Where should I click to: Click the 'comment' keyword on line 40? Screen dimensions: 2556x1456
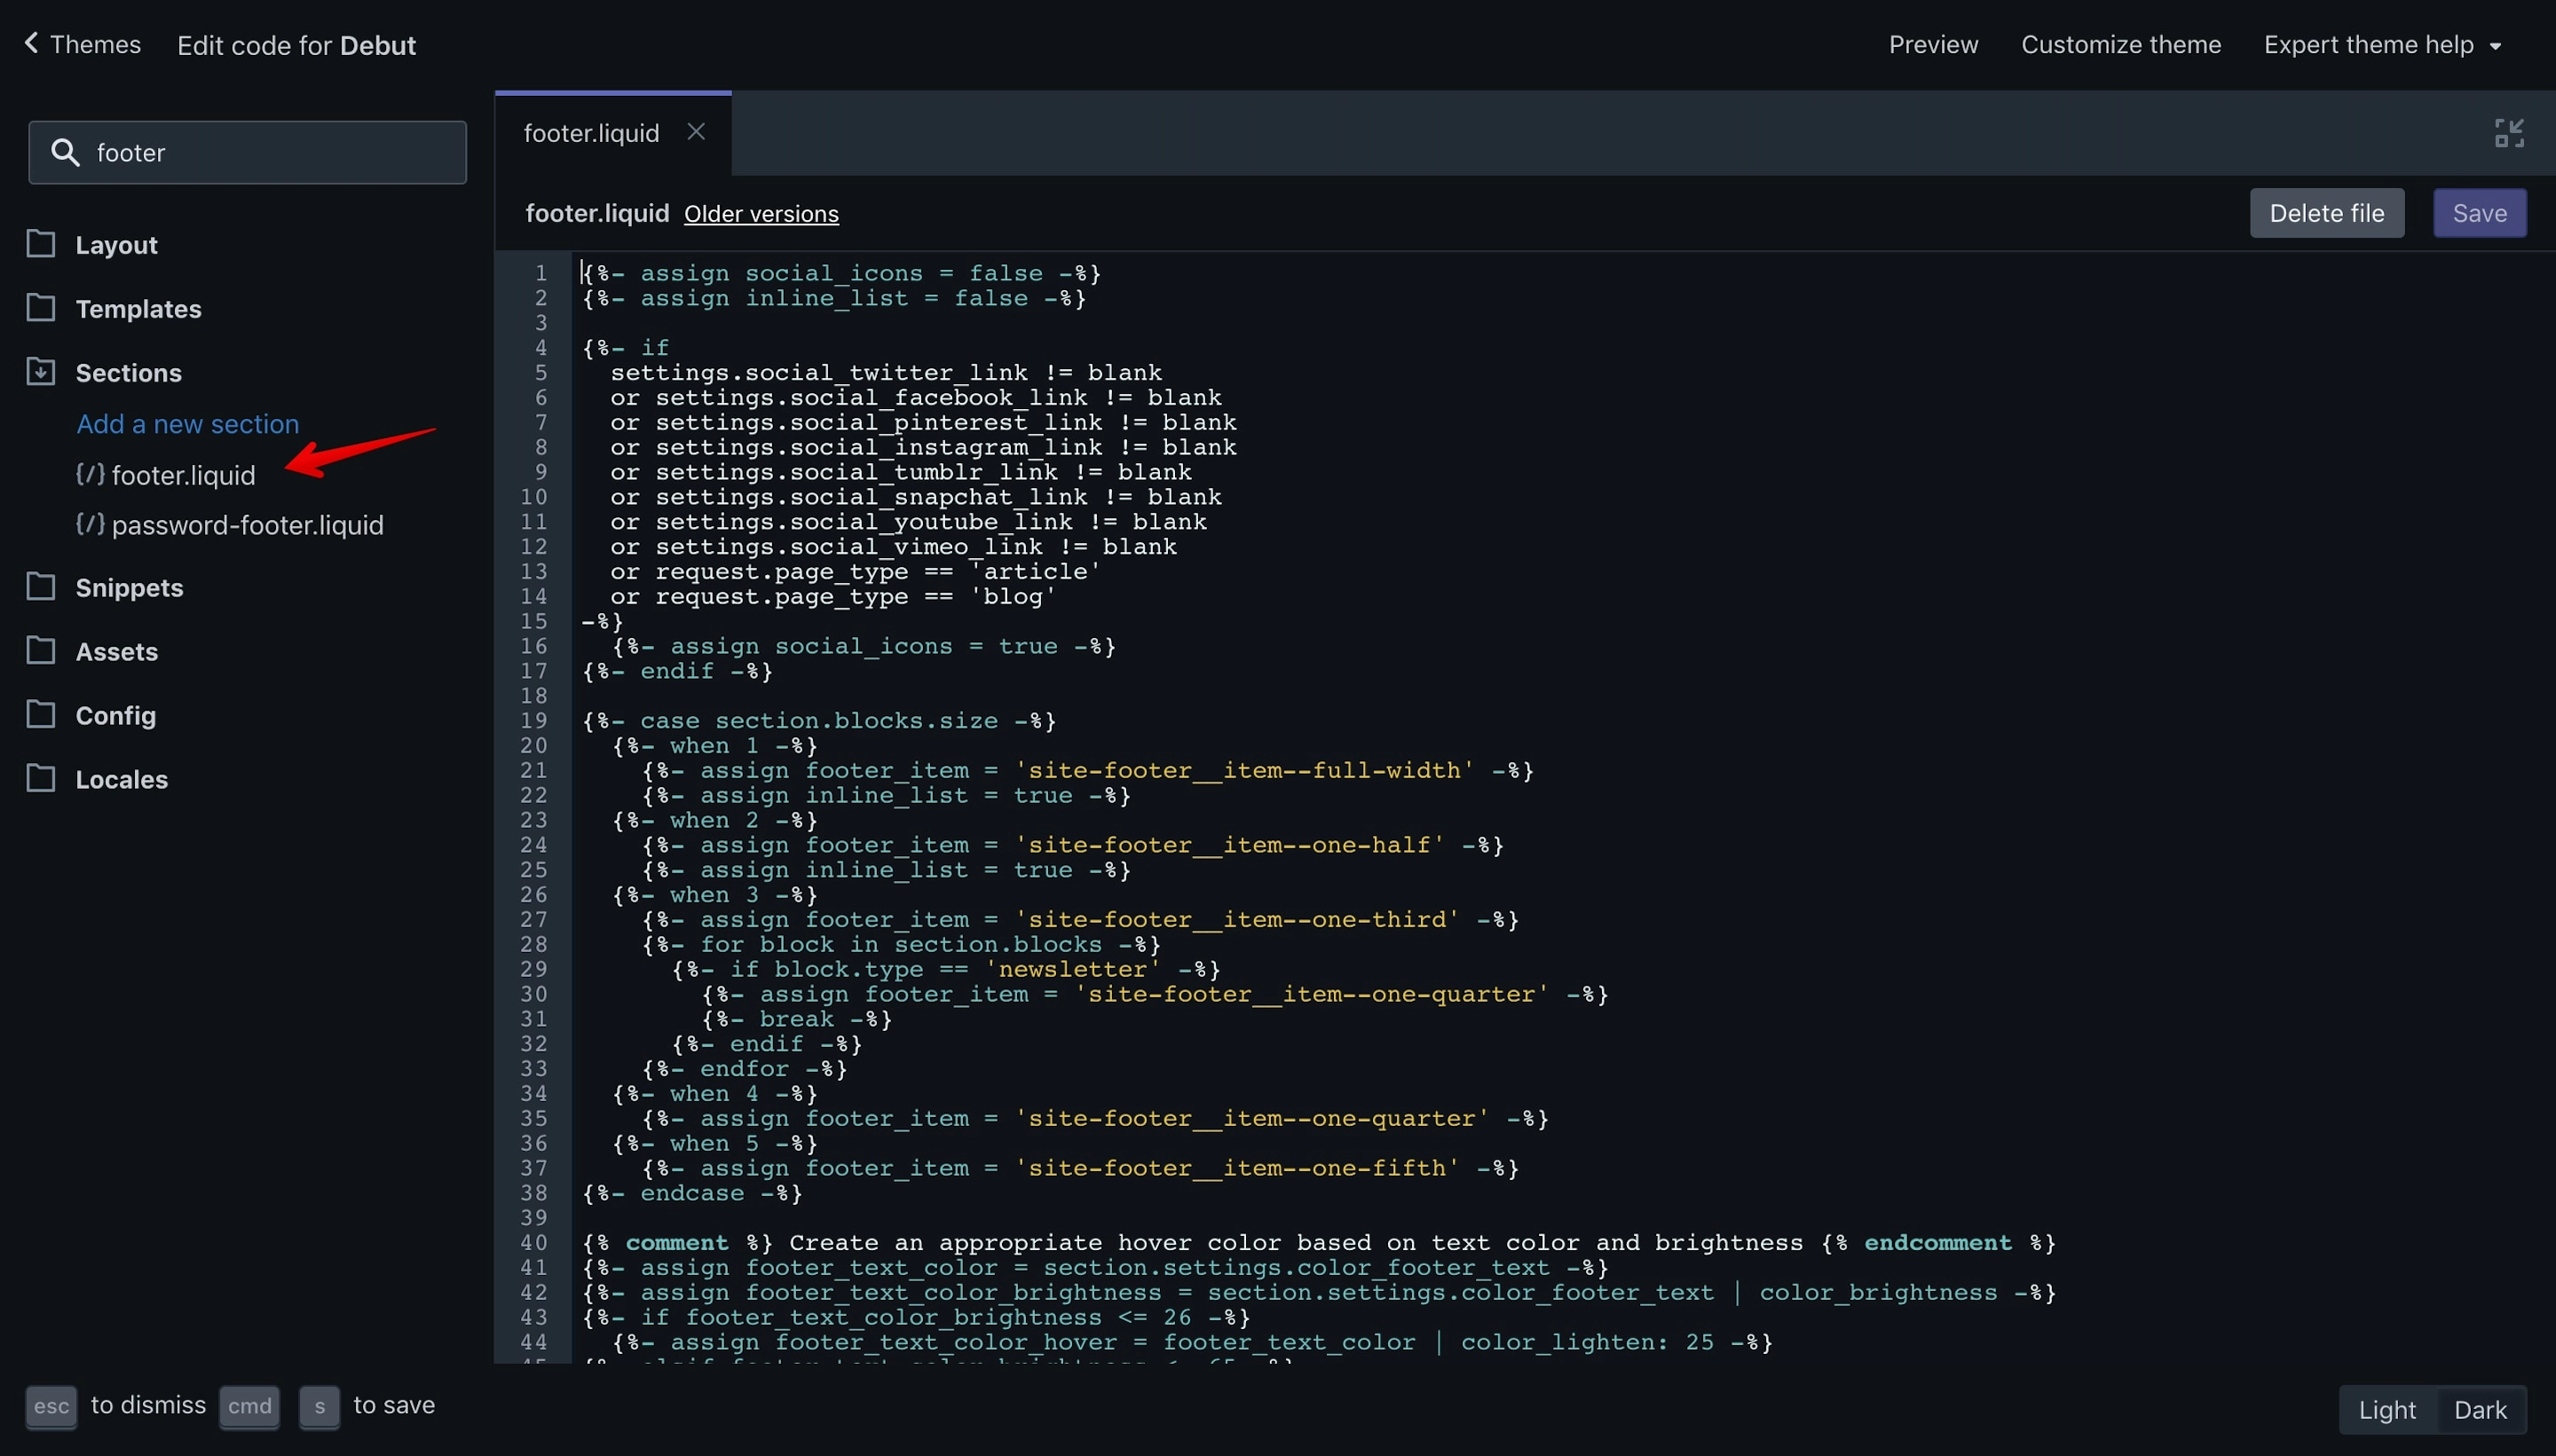tap(677, 1243)
